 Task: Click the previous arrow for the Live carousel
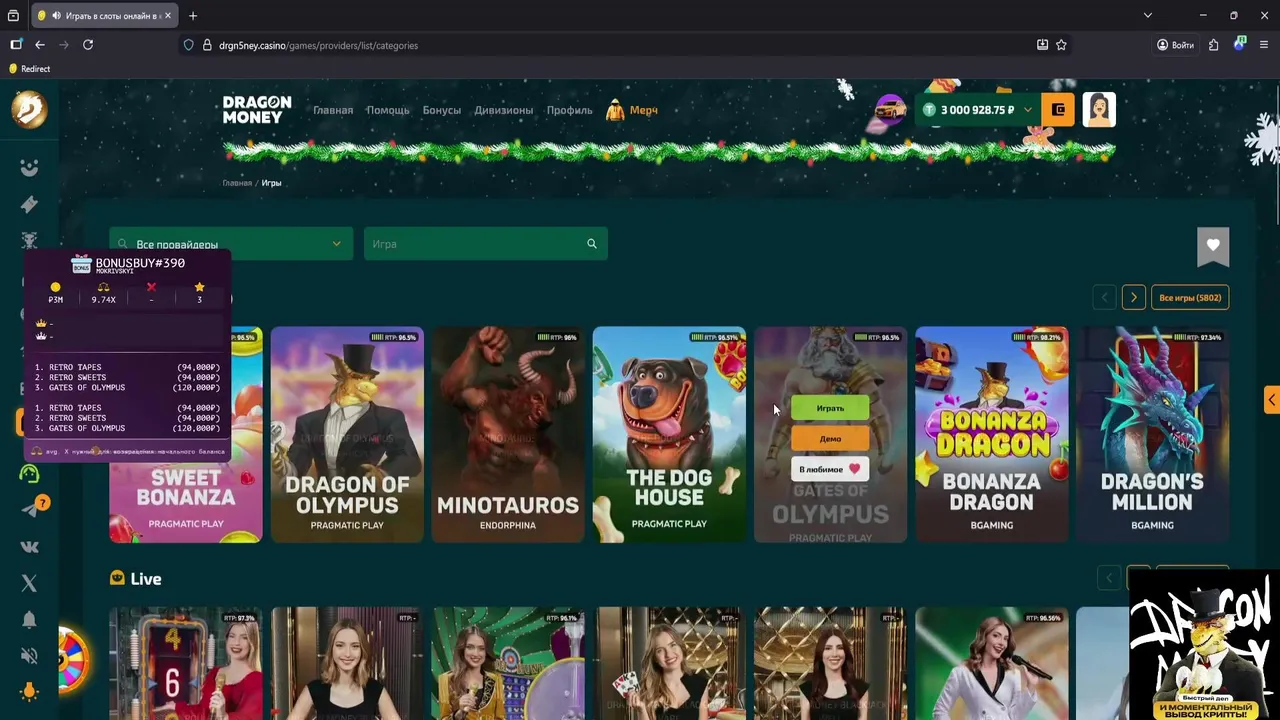[1108, 578]
